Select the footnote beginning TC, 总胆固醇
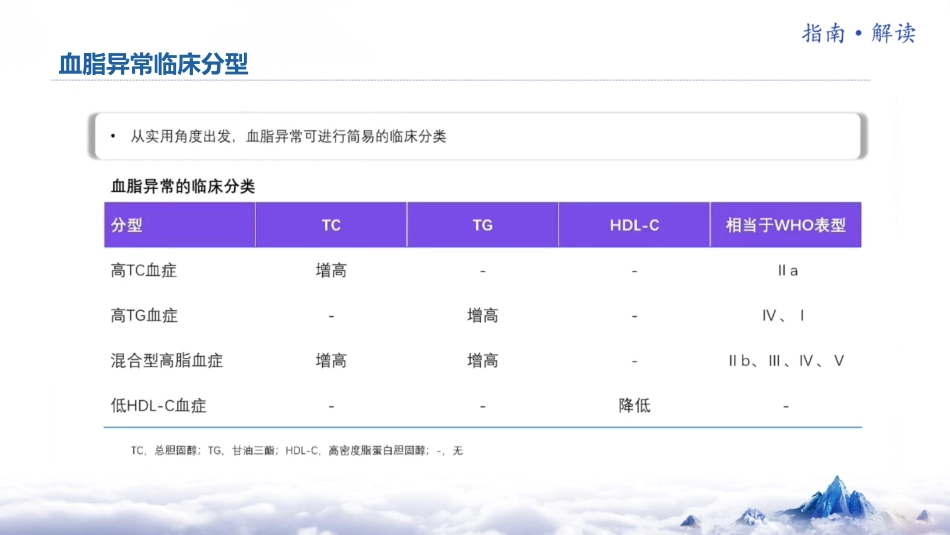The image size is (950, 535). pyautogui.click(x=296, y=451)
